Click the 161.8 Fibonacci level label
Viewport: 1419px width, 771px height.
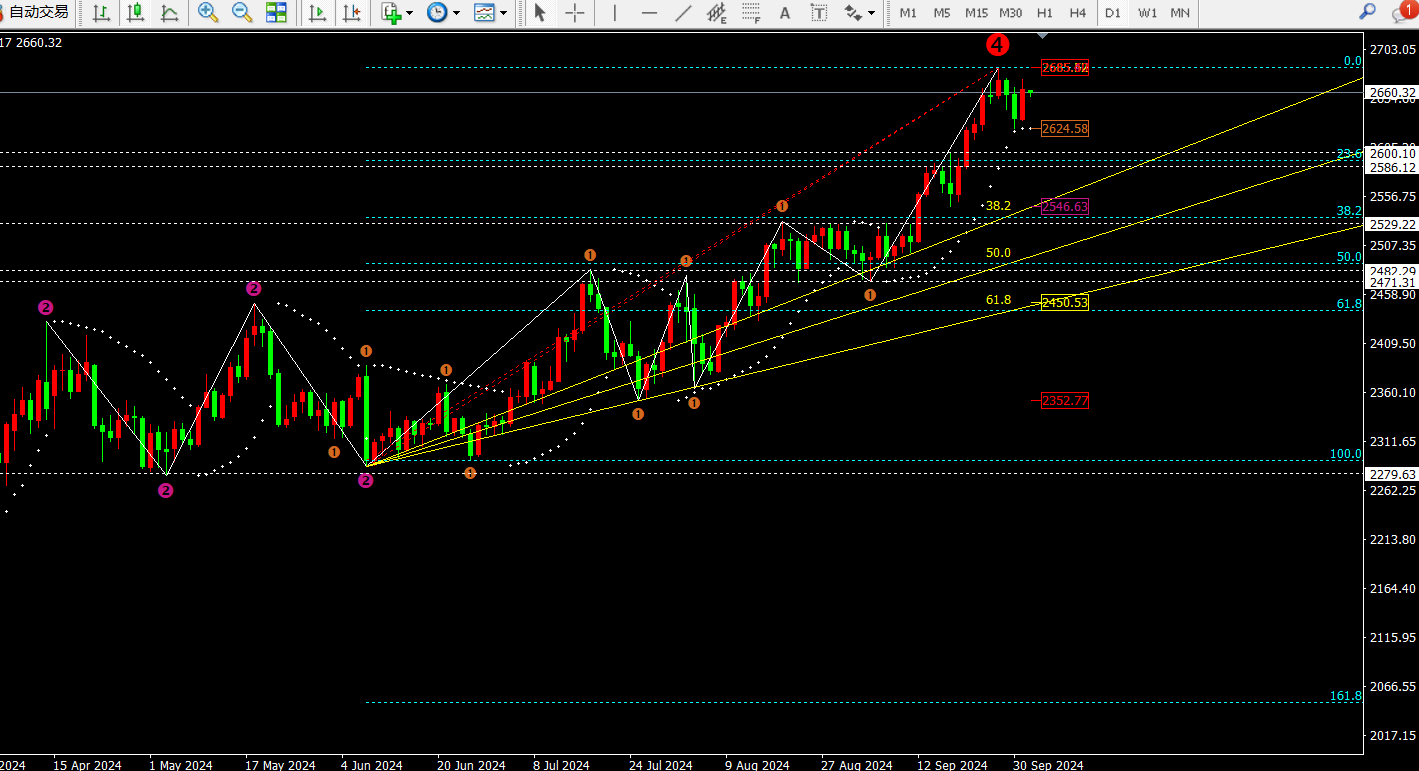1346,695
